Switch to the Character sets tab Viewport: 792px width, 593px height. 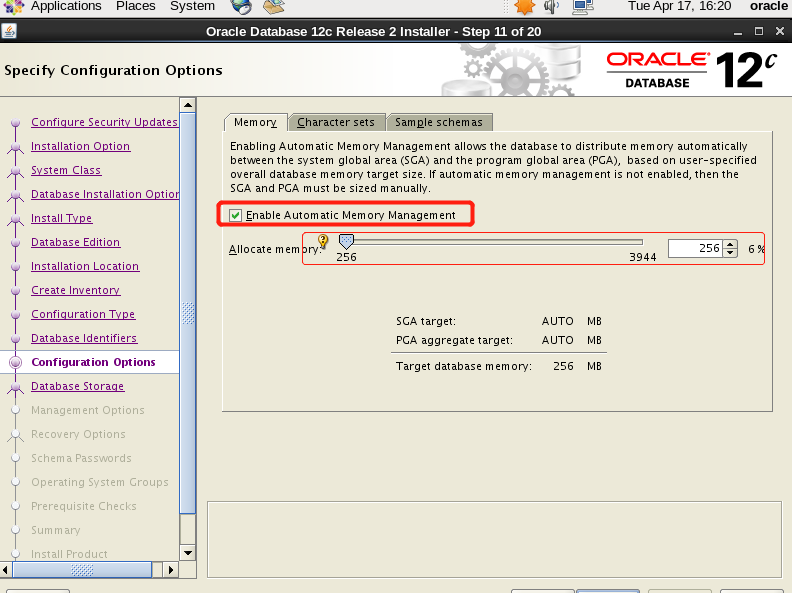336,122
